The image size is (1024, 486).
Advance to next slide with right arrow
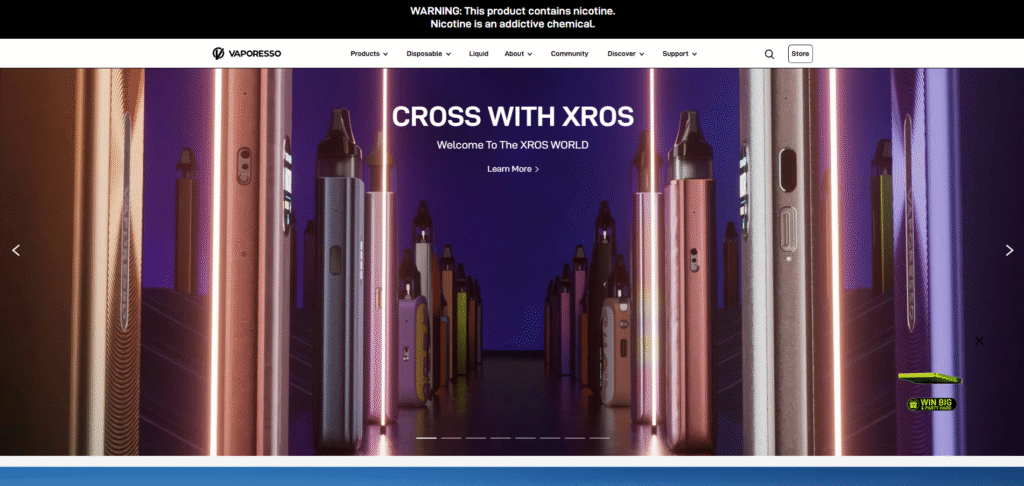click(x=1009, y=250)
